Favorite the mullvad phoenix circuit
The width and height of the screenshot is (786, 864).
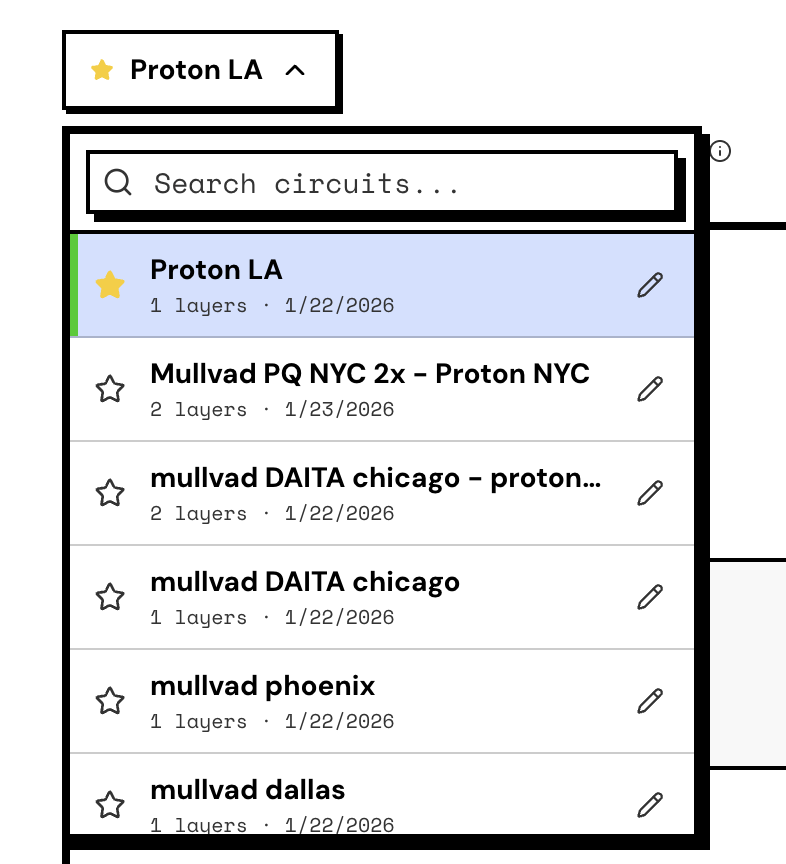[110, 700]
